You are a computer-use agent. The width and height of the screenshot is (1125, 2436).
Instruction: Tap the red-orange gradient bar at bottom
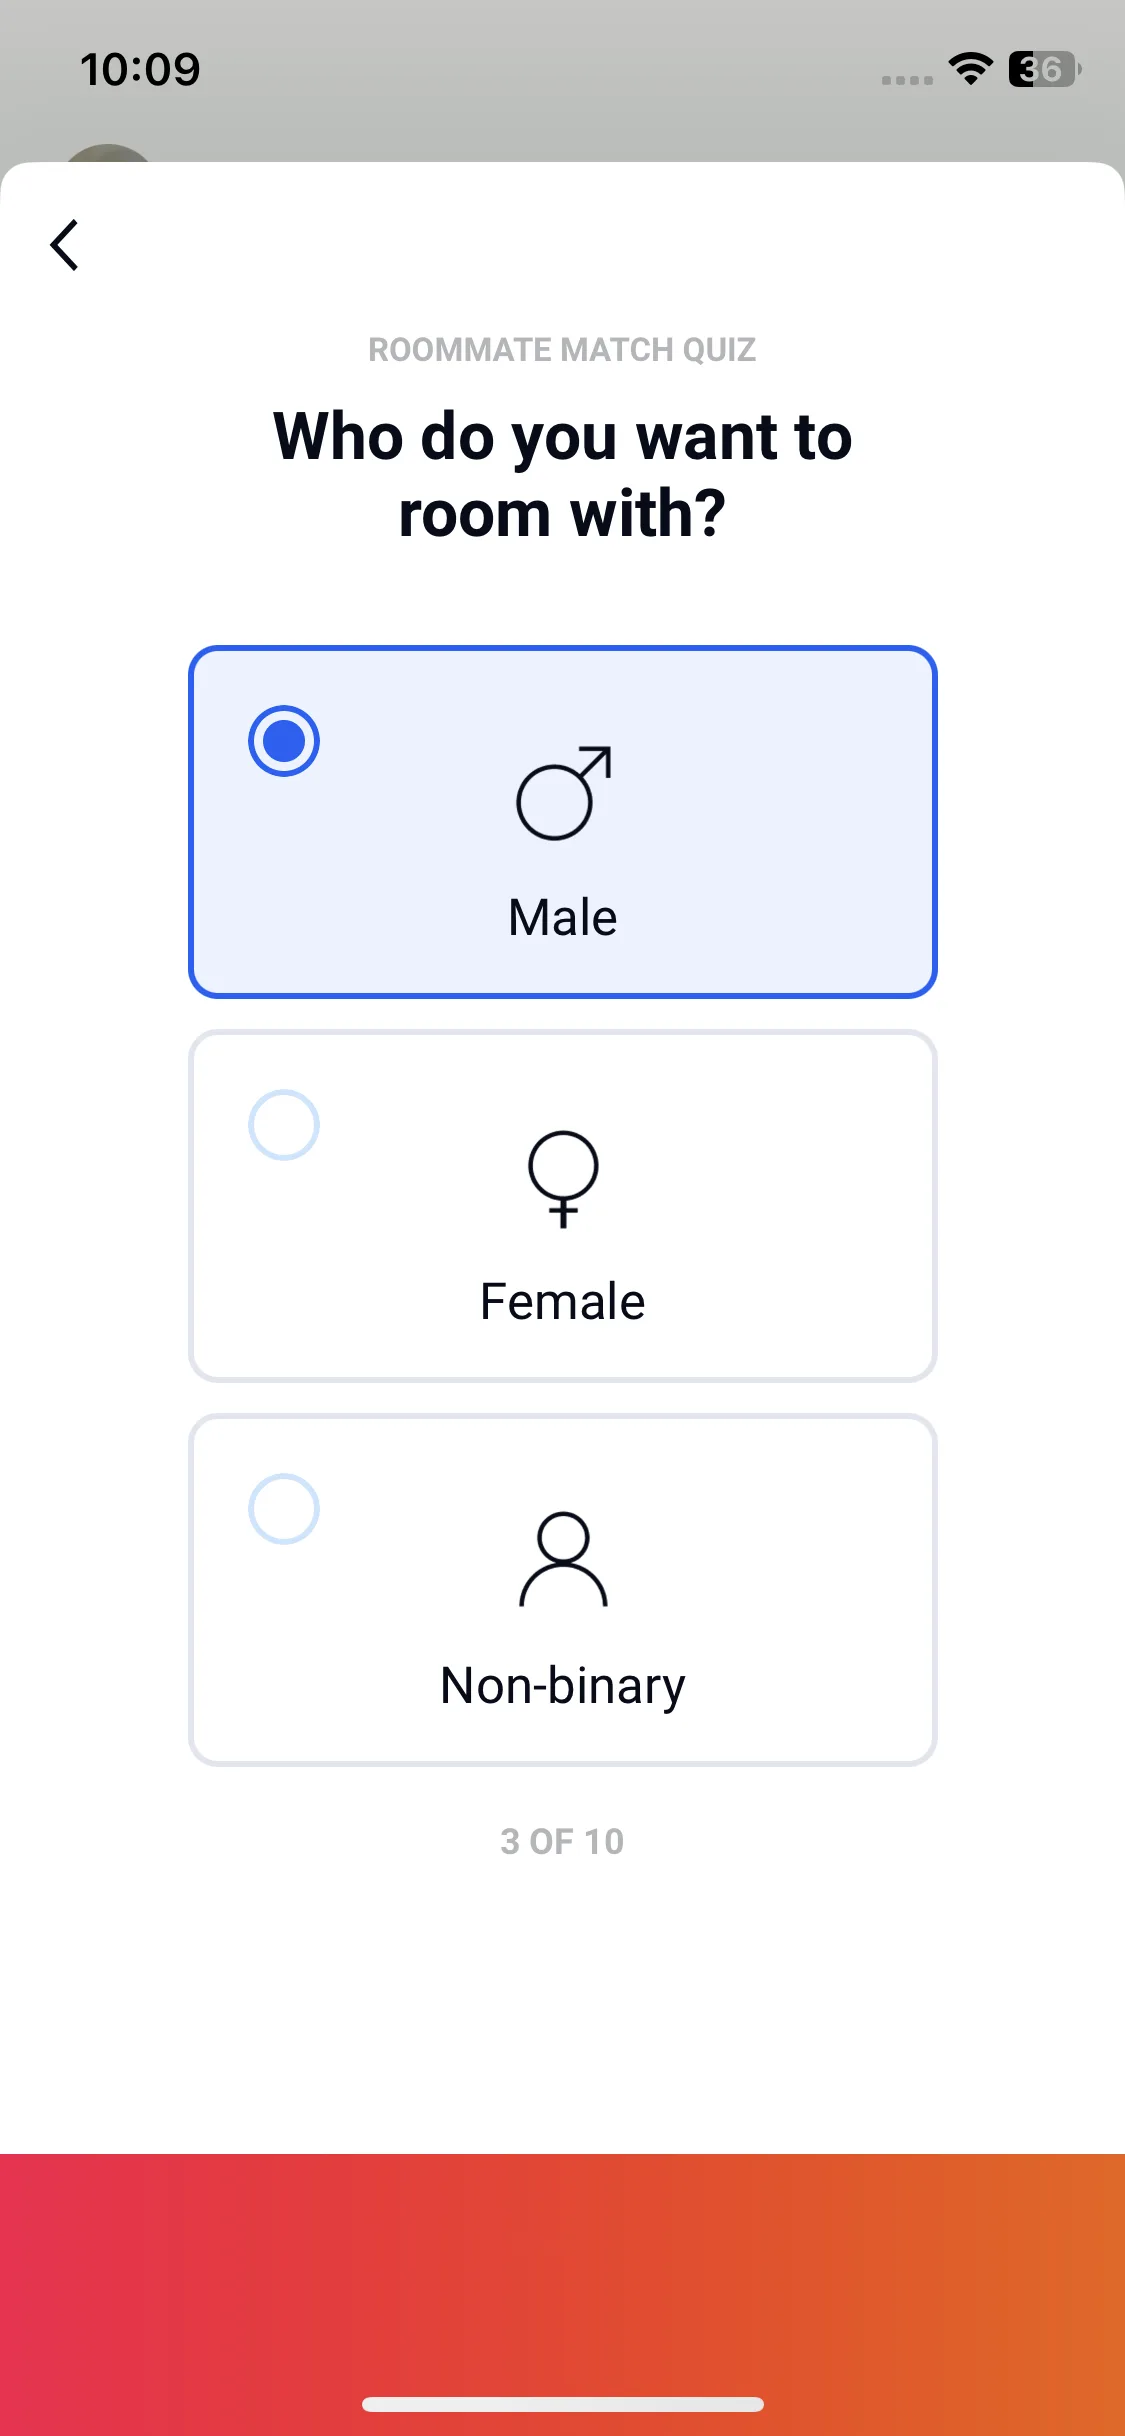point(562,2295)
